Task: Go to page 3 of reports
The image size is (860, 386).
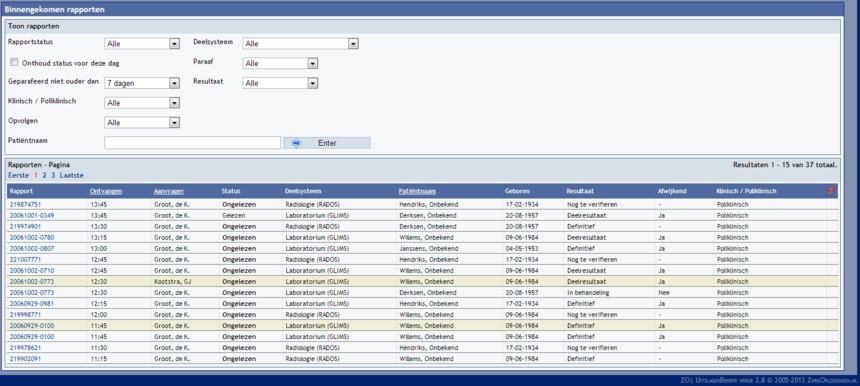Action: tap(53, 175)
